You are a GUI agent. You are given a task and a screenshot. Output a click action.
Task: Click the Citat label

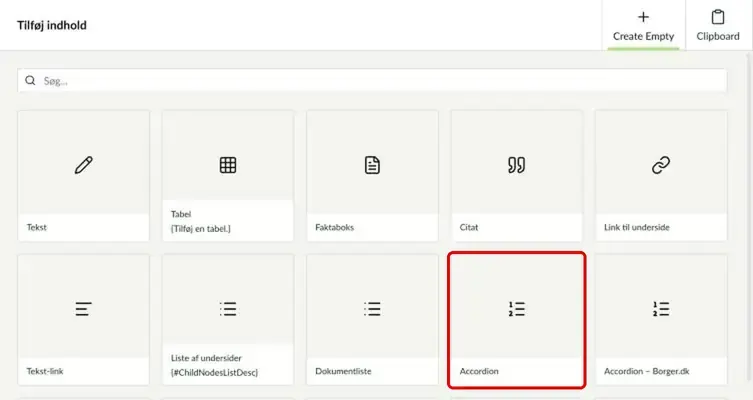click(x=469, y=227)
